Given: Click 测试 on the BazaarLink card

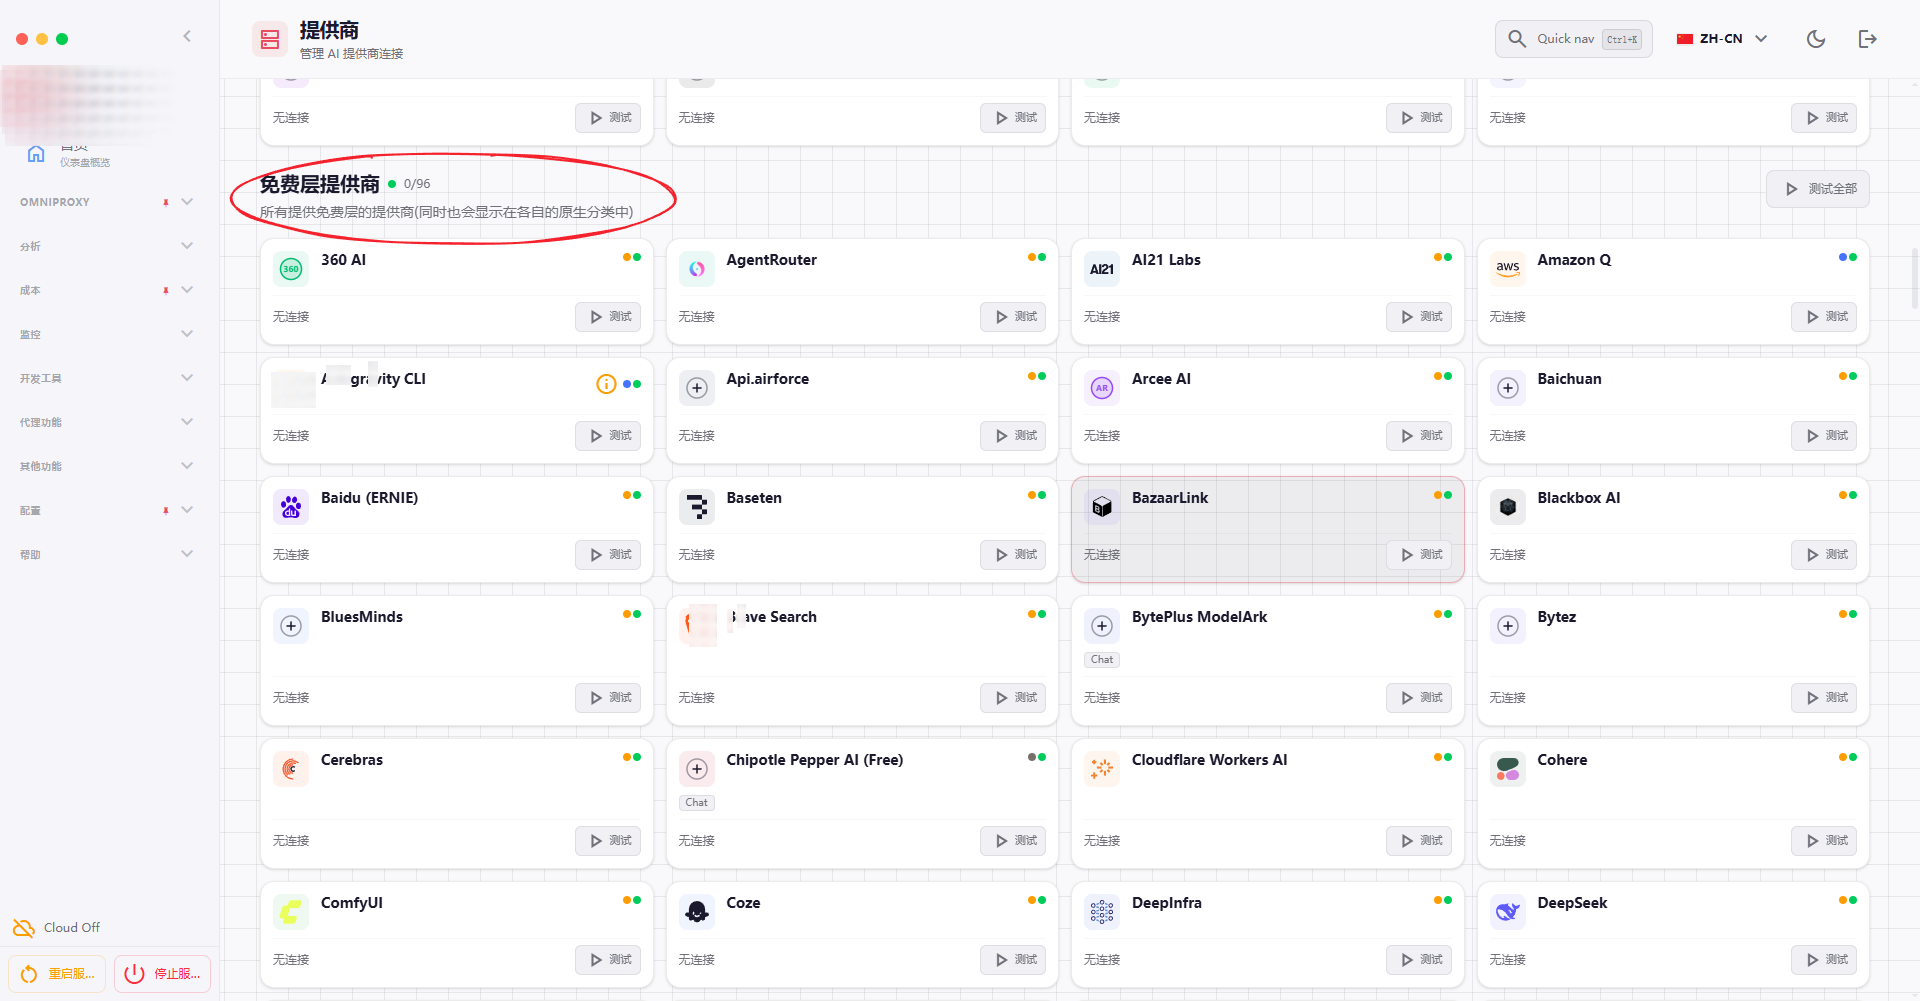Looking at the screenshot, I should [x=1420, y=555].
